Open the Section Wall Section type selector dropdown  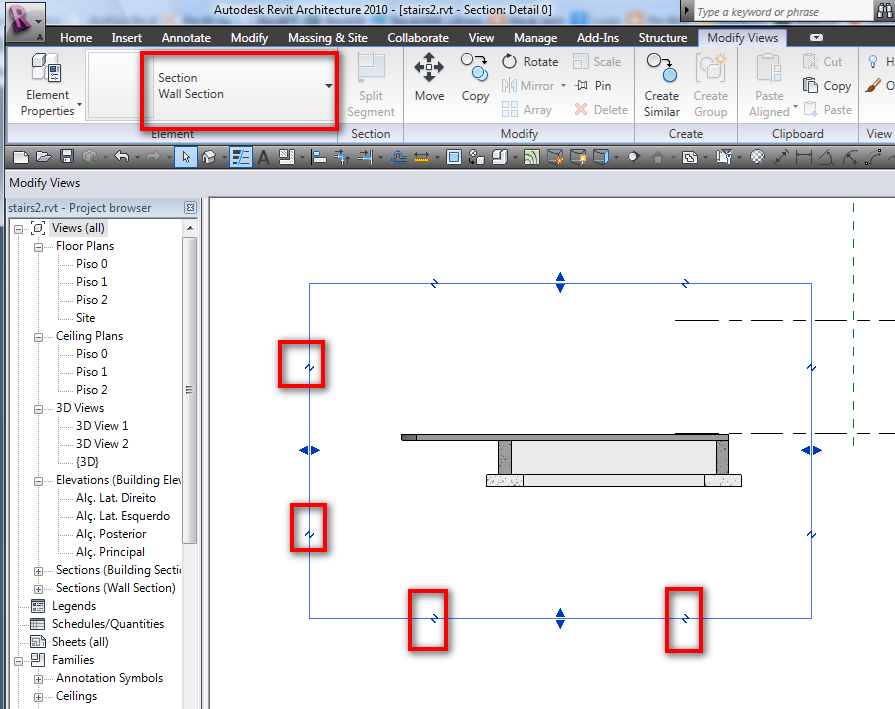click(329, 86)
